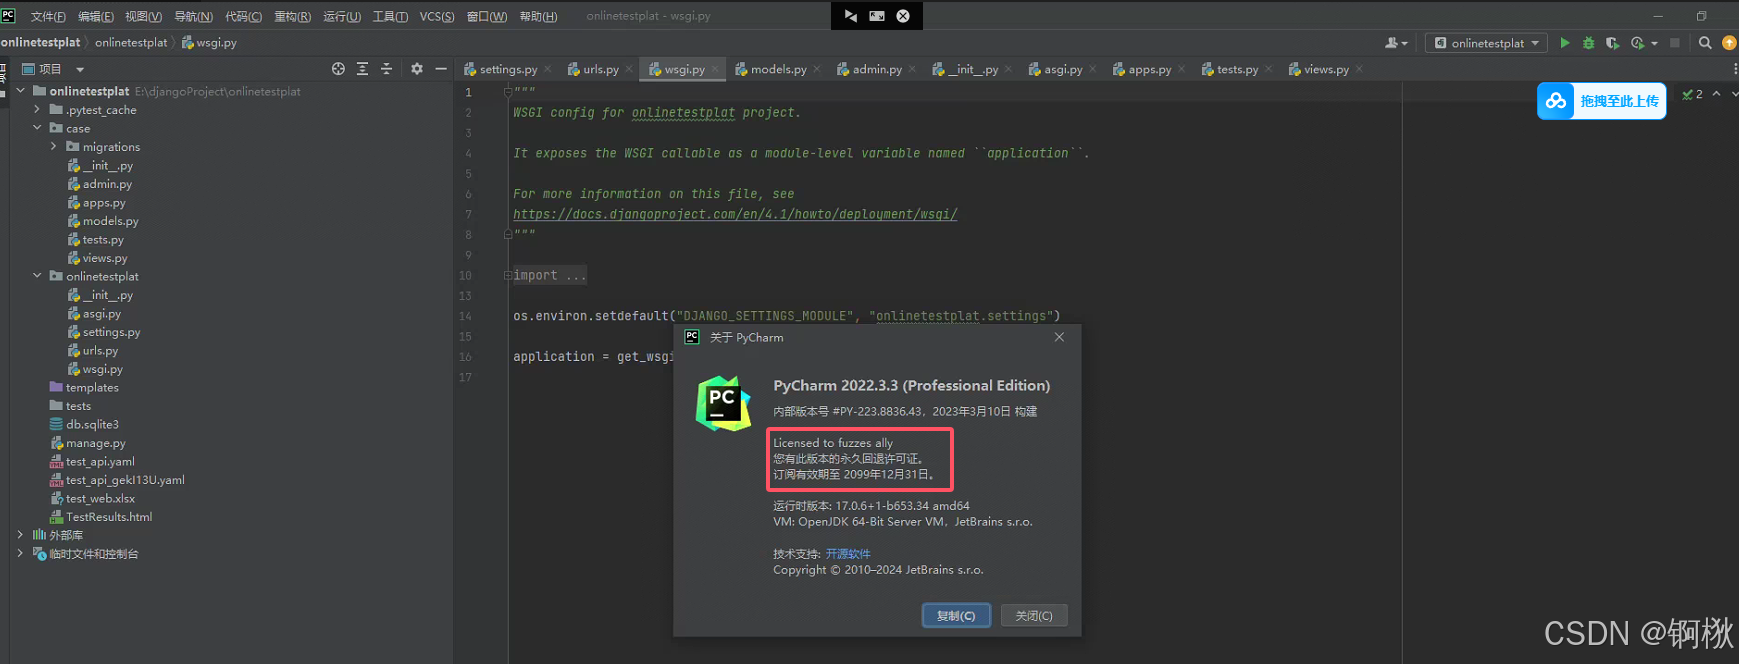Viewport: 1739px width, 664px height.
Task: Click the overlay keyboard icon at top
Action: (877, 16)
